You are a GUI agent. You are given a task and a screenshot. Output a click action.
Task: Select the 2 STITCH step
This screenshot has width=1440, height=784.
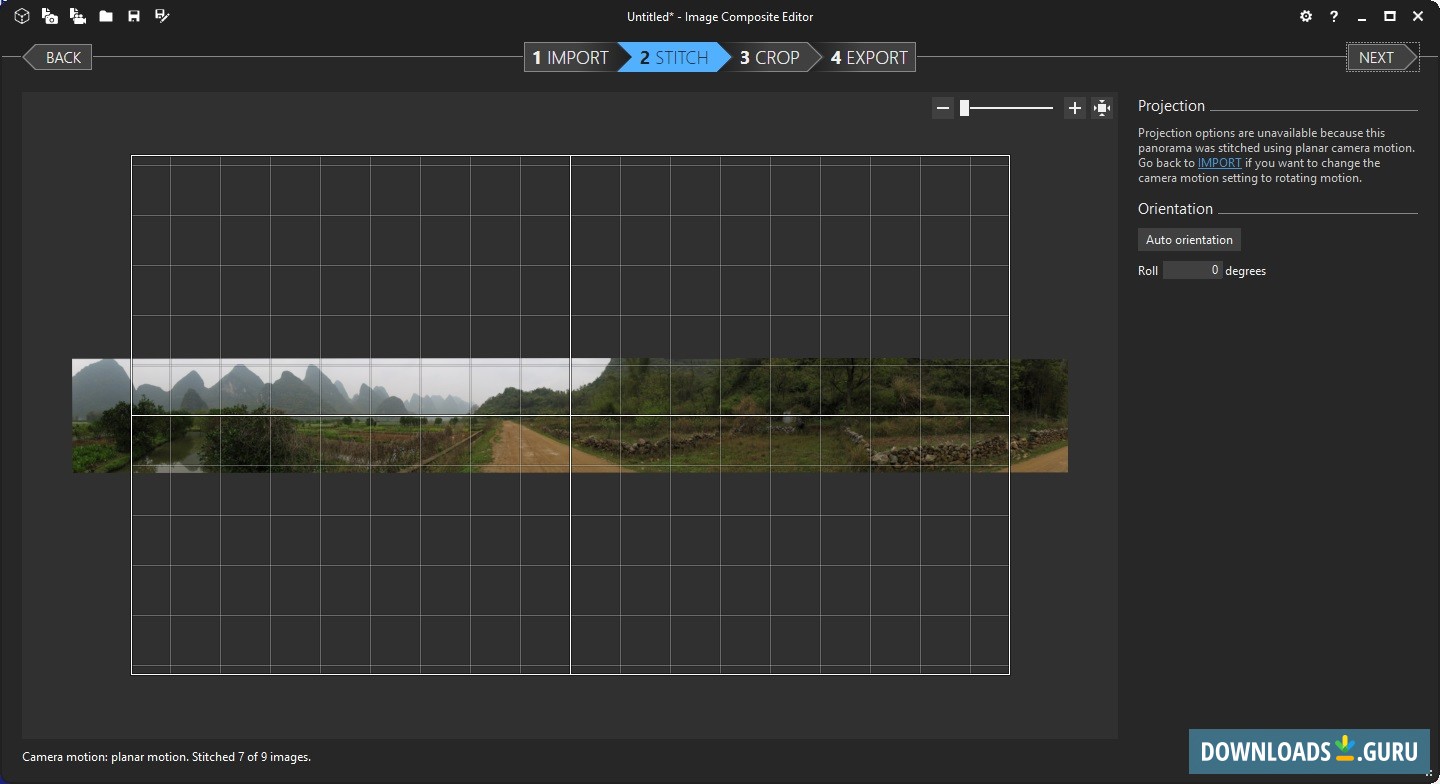(x=674, y=58)
